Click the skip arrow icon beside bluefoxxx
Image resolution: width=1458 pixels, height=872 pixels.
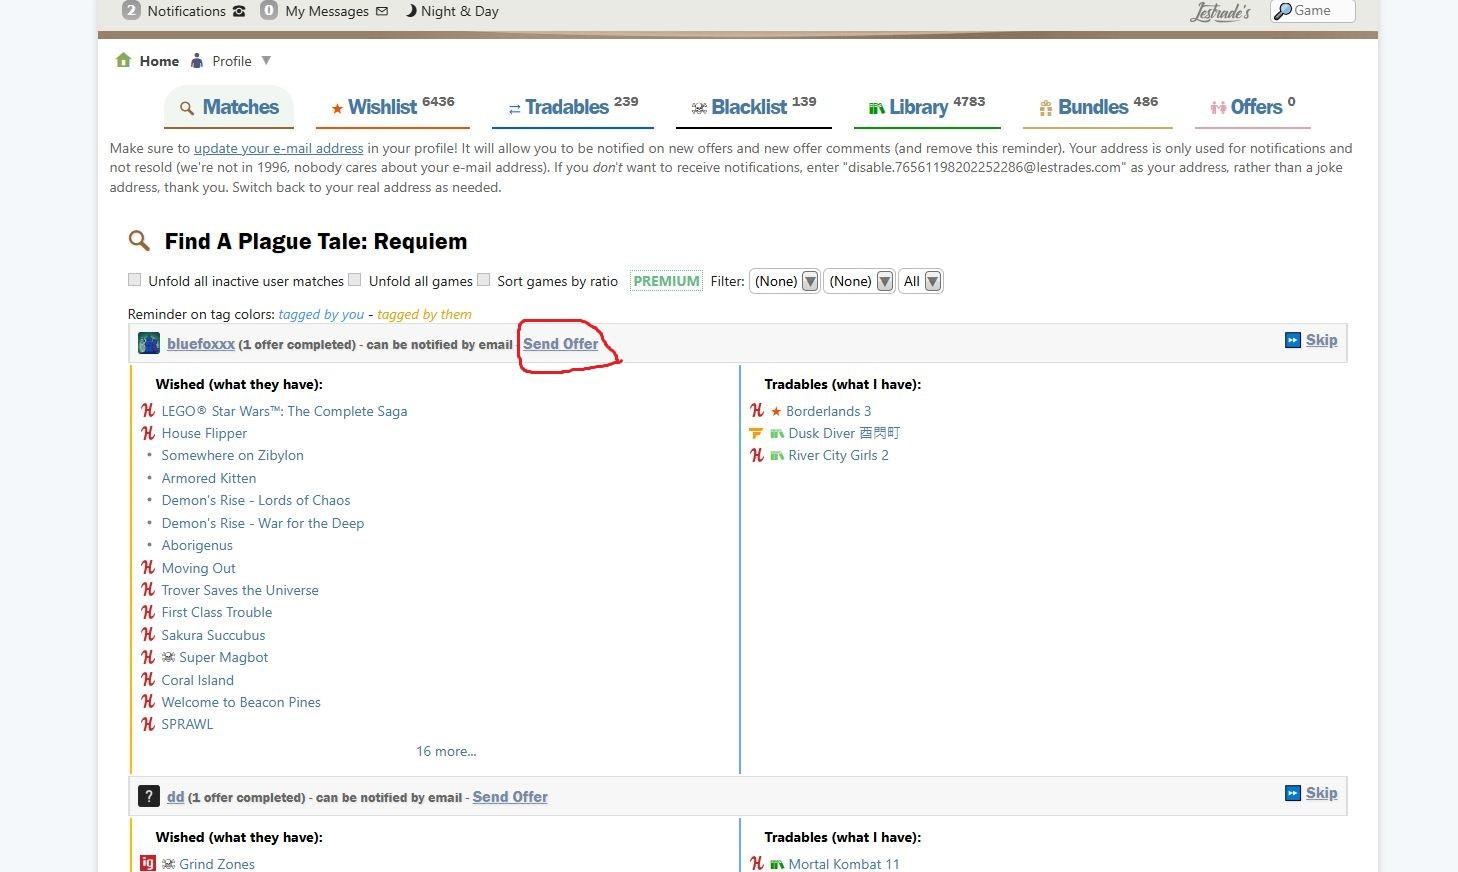click(x=1292, y=340)
